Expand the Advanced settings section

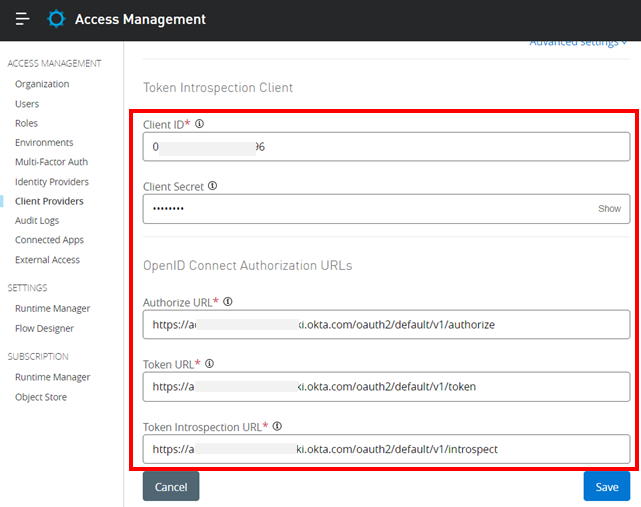tap(578, 42)
